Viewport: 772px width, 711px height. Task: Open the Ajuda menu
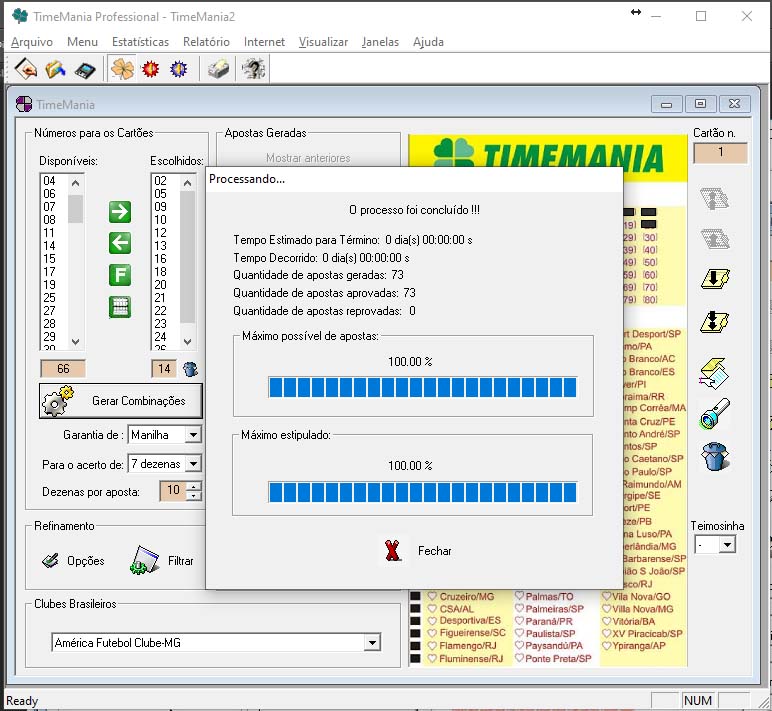point(428,42)
